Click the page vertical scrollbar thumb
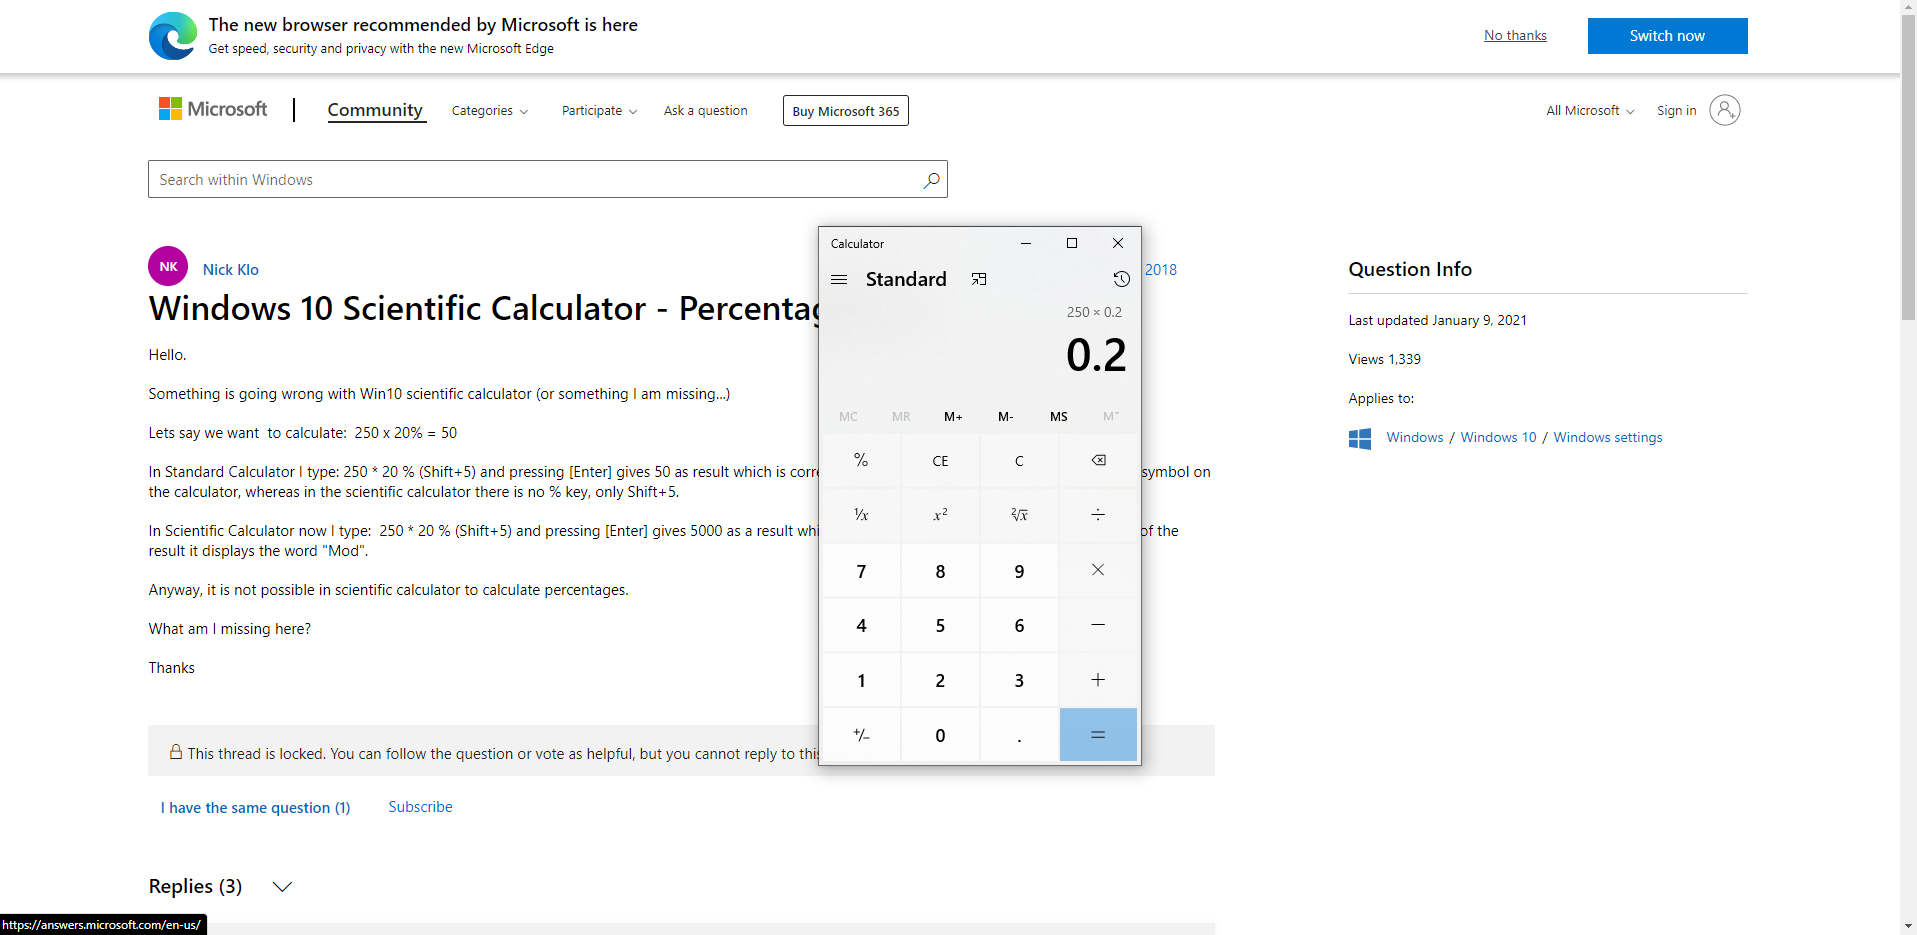 tap(1908, 168)
